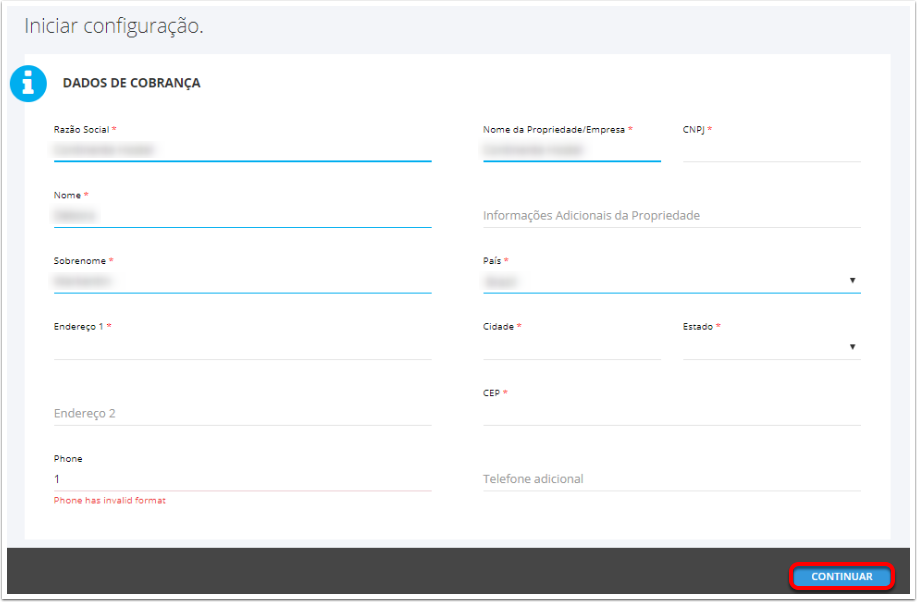
Task: Click the blue info icon beside Dados de Cobrança
Action: 28,84
